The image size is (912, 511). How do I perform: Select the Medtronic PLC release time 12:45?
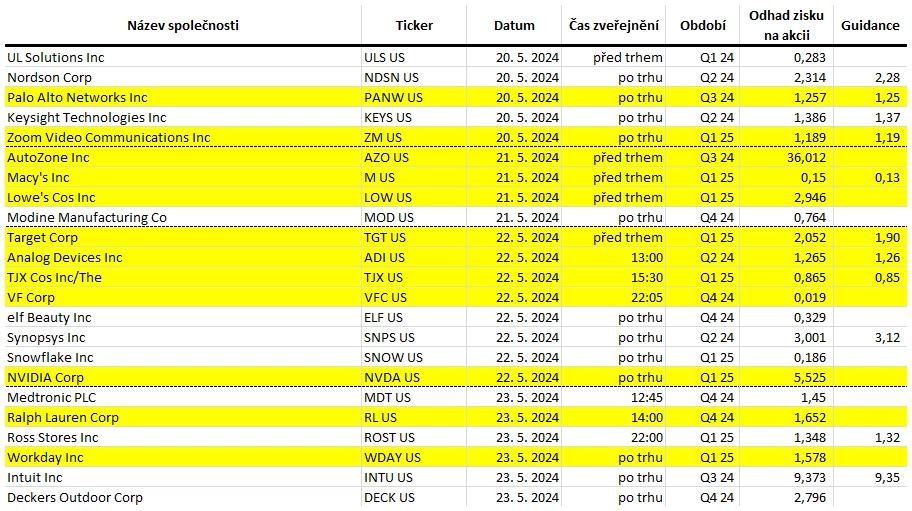point(647,398)
